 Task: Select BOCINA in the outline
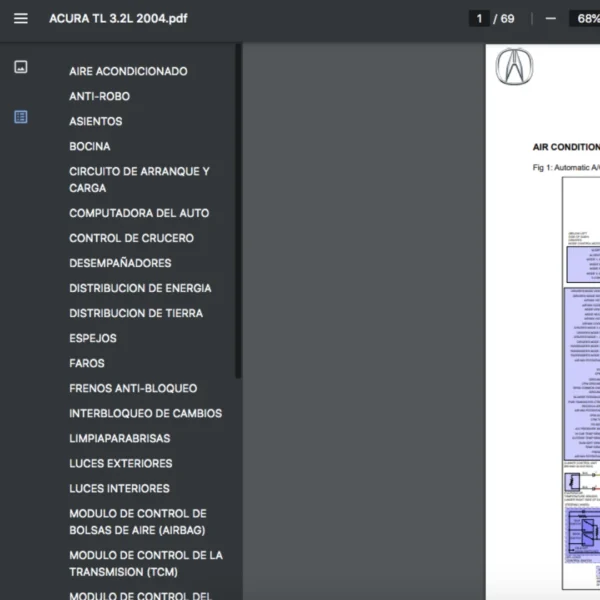(90, 146)
